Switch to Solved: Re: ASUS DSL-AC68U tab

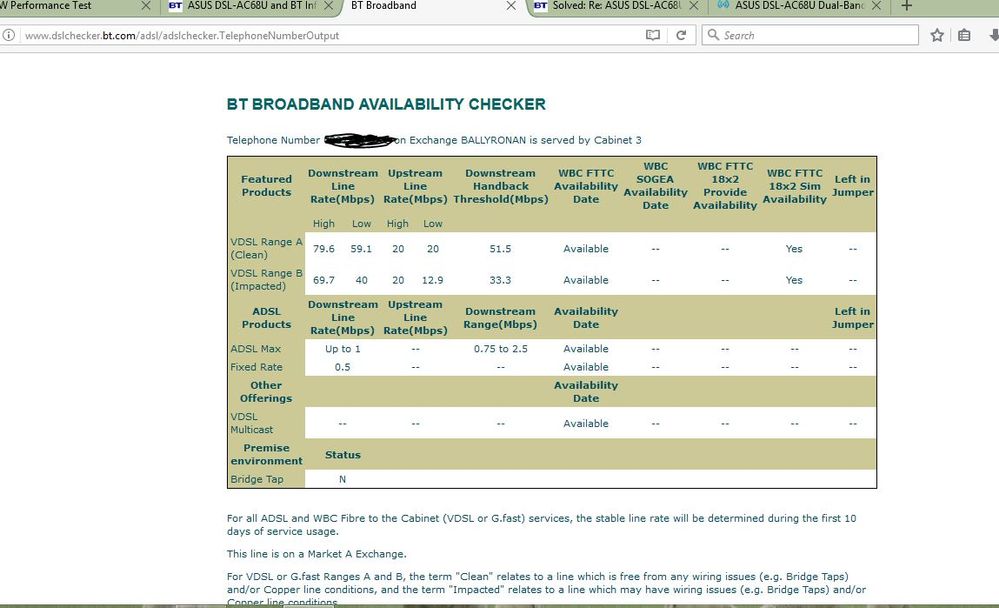point(617,6)
